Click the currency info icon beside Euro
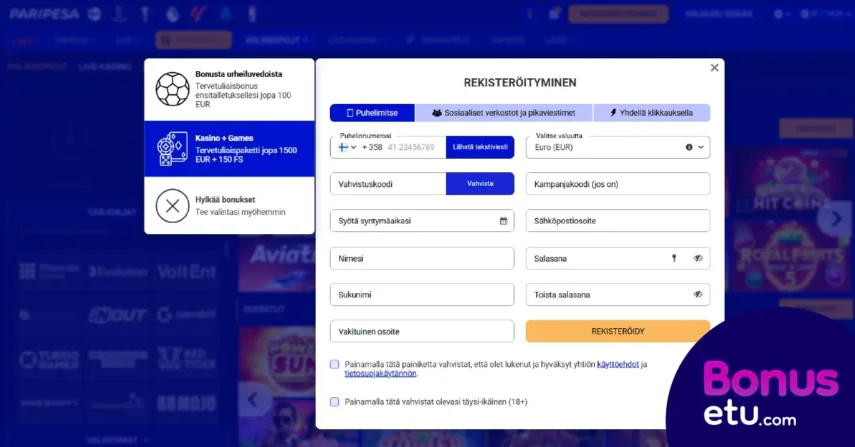 click(x=689, y=147)
